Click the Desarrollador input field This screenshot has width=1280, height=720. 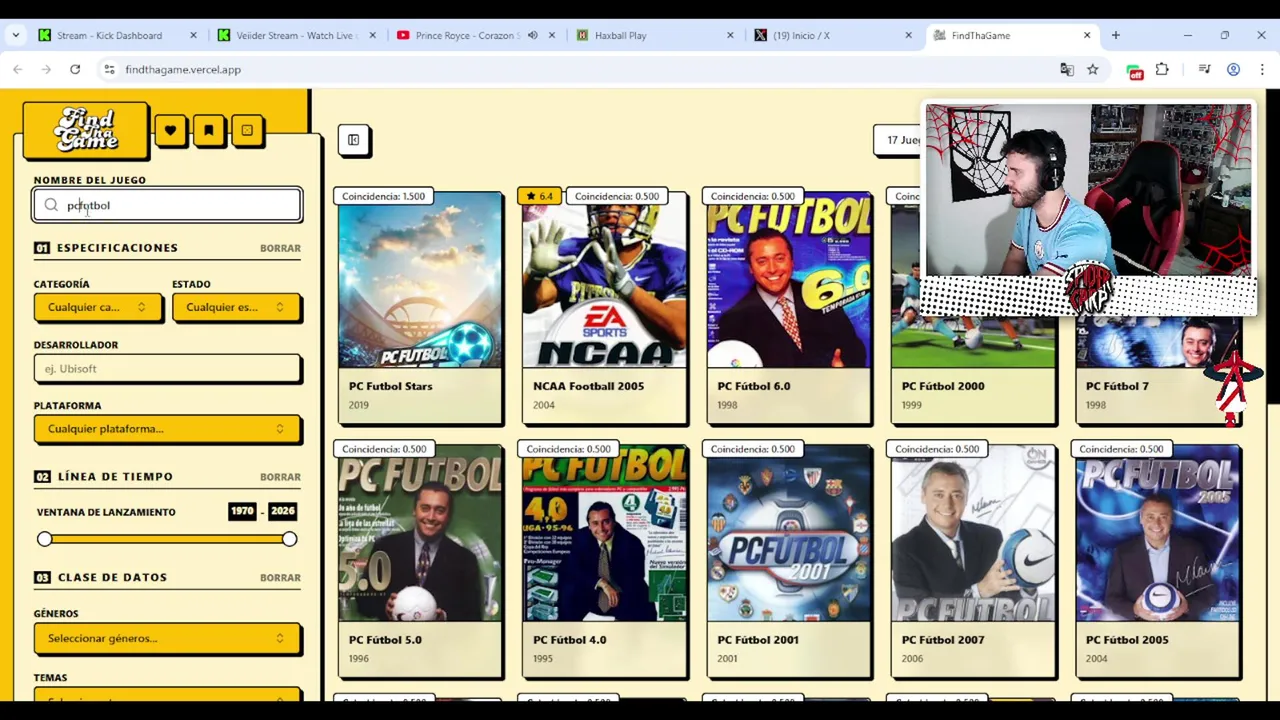(167, 368)
